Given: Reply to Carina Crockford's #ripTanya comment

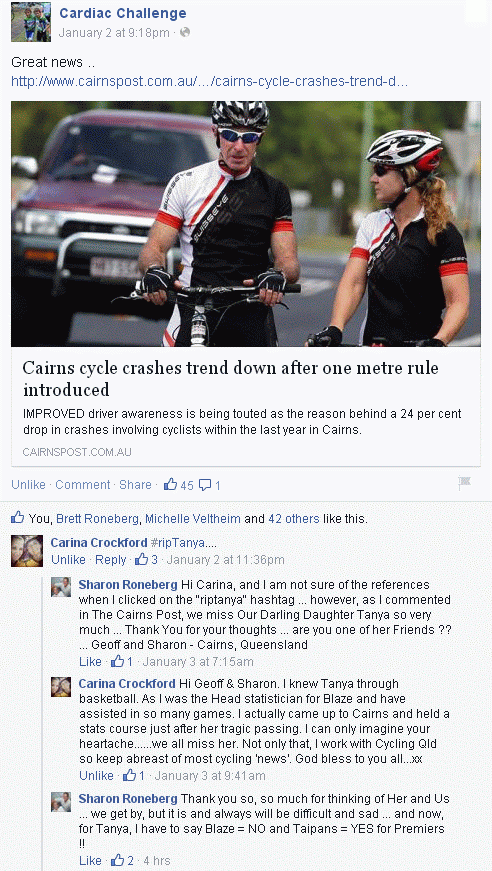Looking at the screenshot, I should click(111, 559).
